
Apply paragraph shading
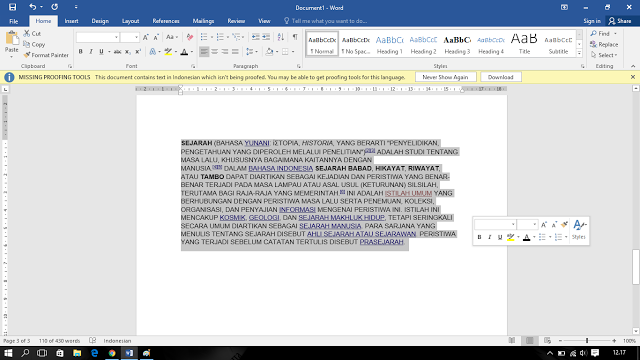coord(269,52)
